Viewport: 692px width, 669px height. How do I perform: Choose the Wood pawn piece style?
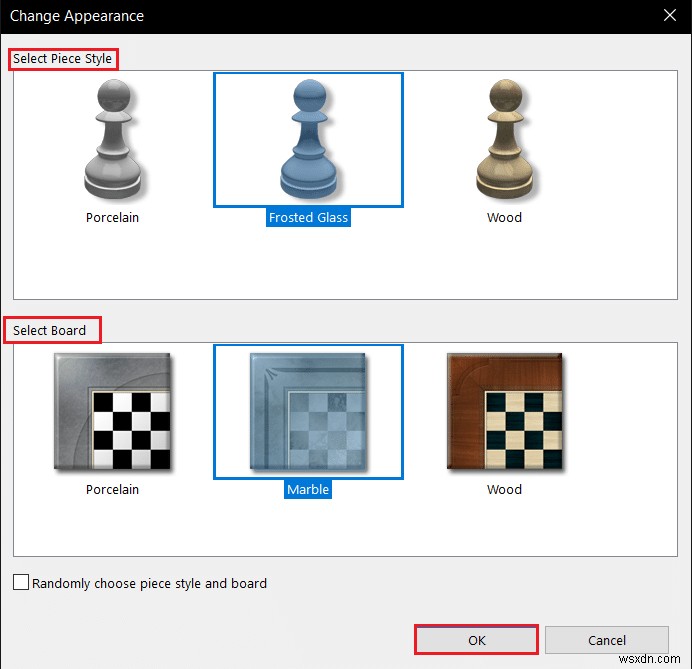[504, 139]
